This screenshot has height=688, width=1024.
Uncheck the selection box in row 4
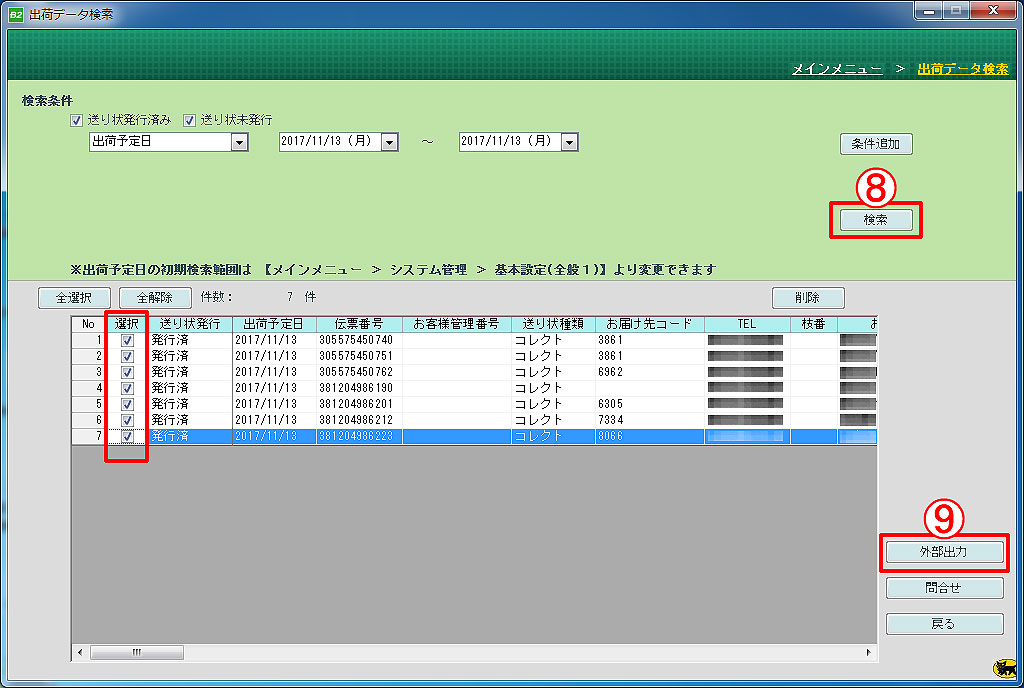(127, 388)
